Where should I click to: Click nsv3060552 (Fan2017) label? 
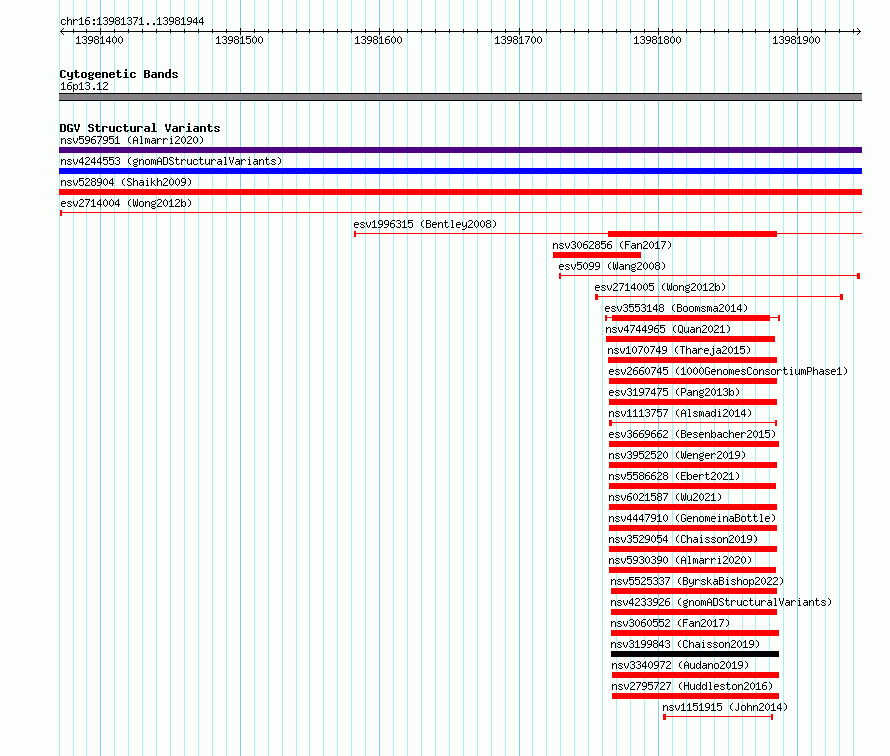(670, 623)
